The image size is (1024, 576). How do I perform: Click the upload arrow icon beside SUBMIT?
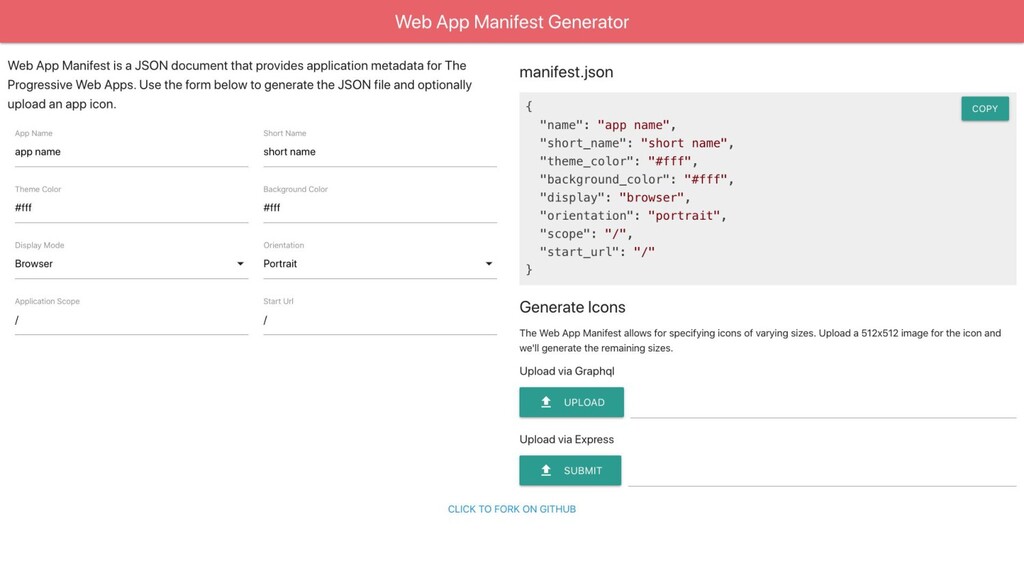[546, 470]
